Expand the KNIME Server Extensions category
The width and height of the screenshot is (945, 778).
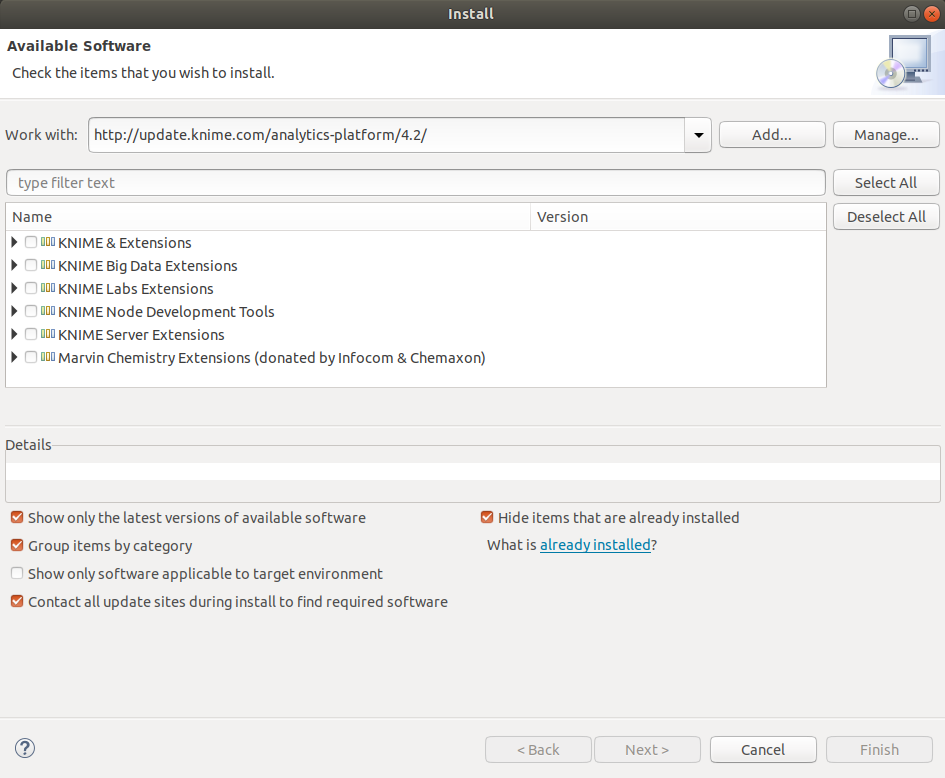pyautogui.click(x=14, y=334)
